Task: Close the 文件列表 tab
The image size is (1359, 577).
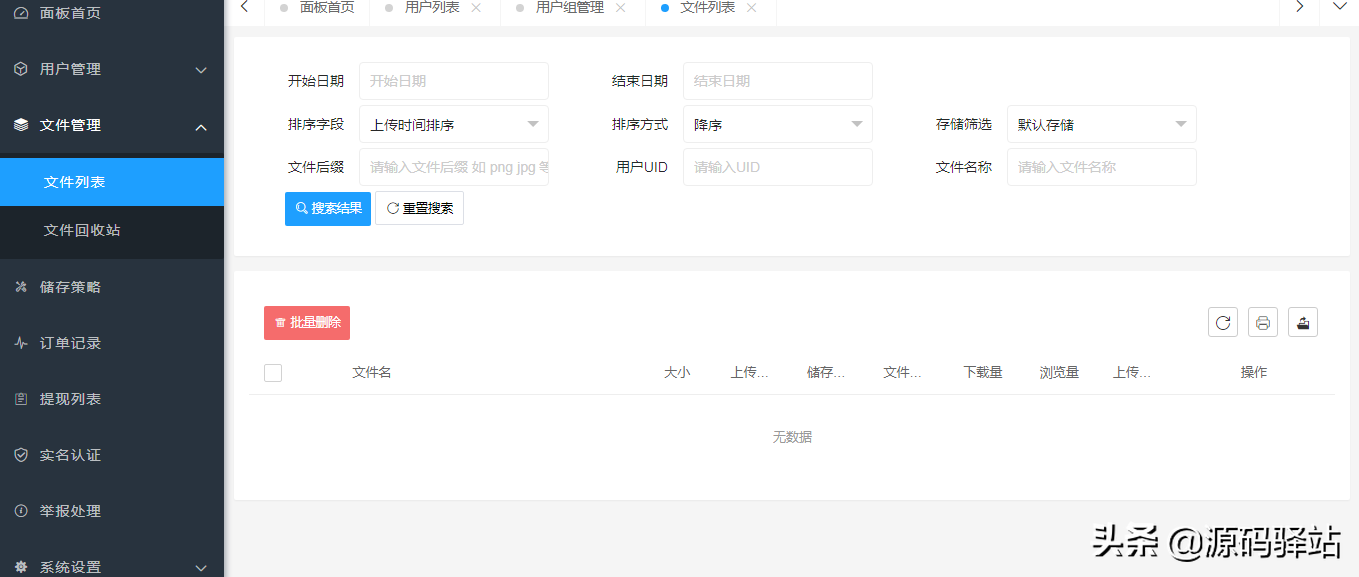Action: pyautogui.click(x=751, y=7)
